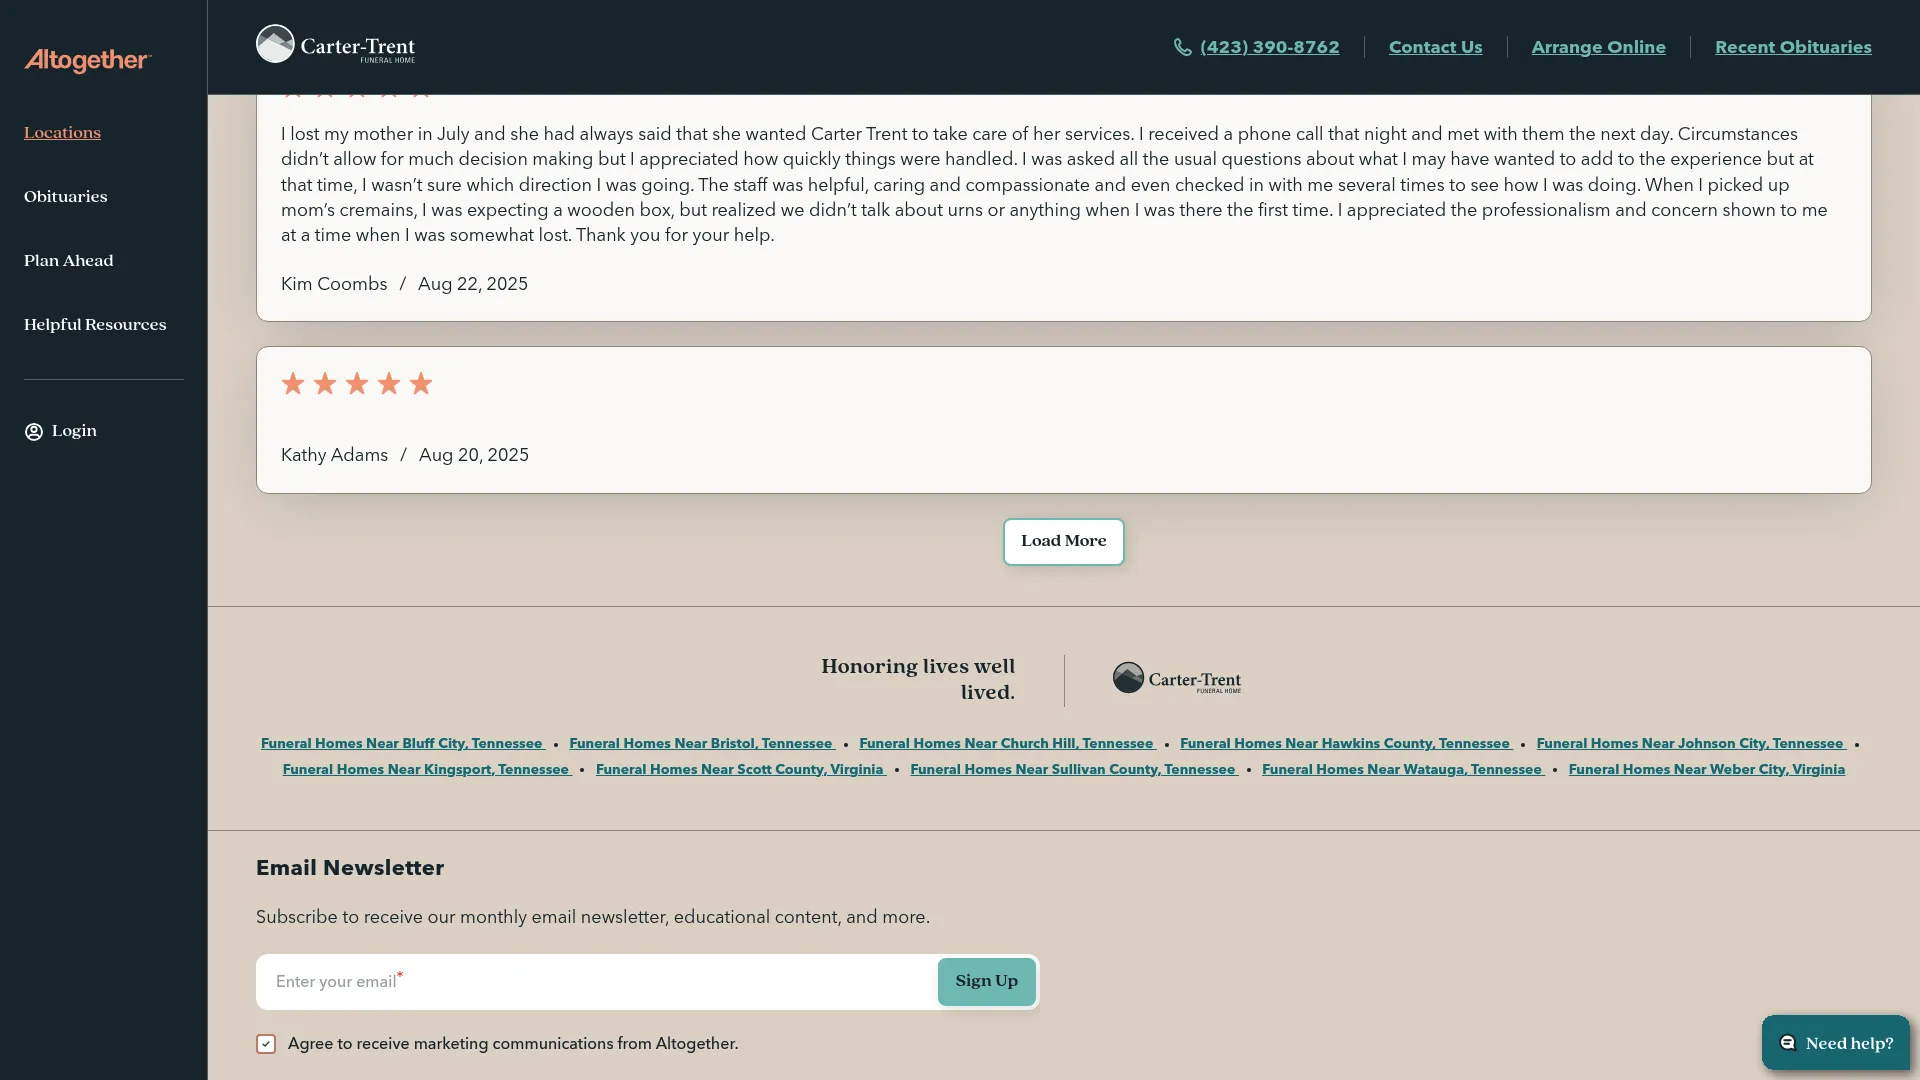Screen dimensions: 1920x1080
Task: Open the Need help chat bubble
Action: coord(1835,1042)
